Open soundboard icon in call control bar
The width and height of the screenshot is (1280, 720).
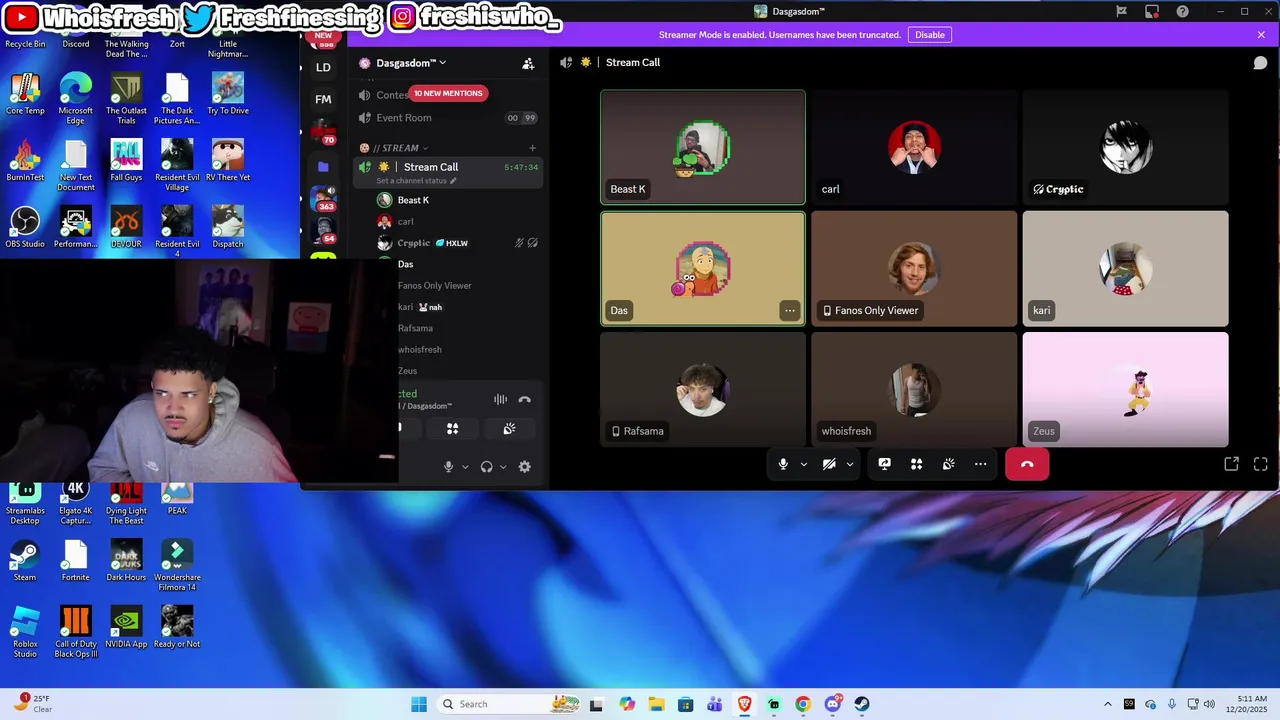tap(948, 464)
